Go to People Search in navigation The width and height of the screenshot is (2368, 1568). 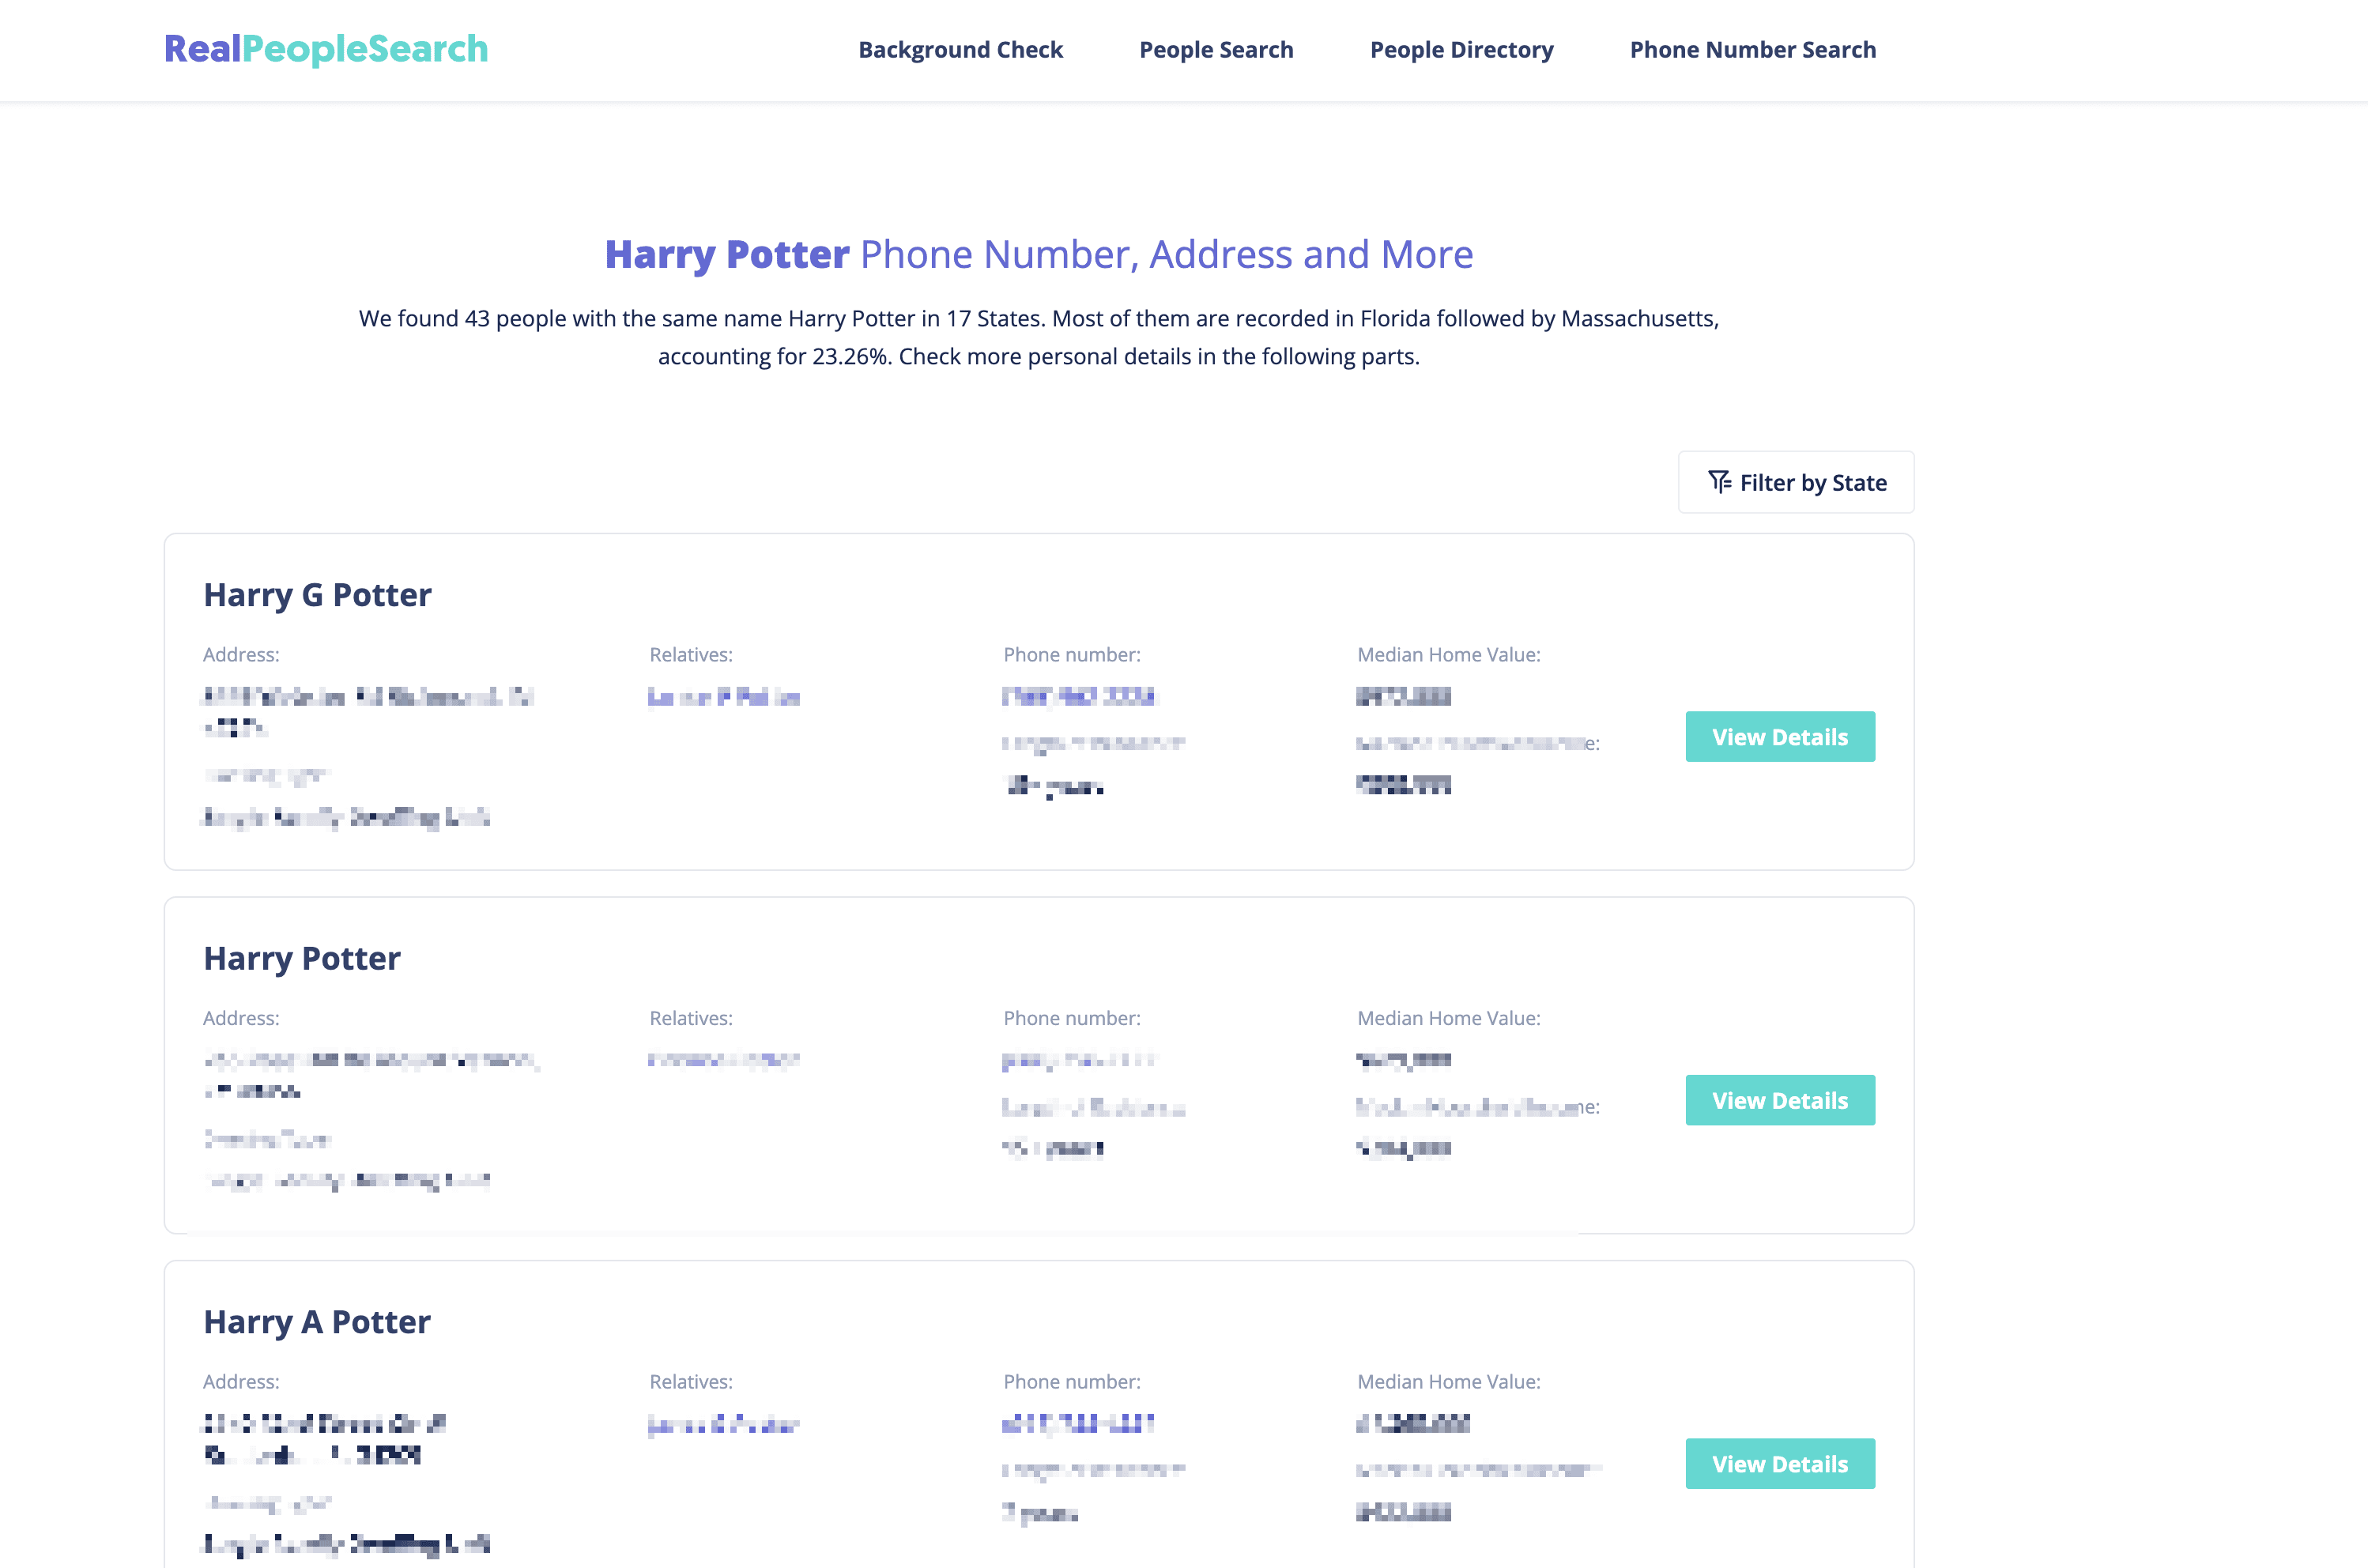(1216, 50)
